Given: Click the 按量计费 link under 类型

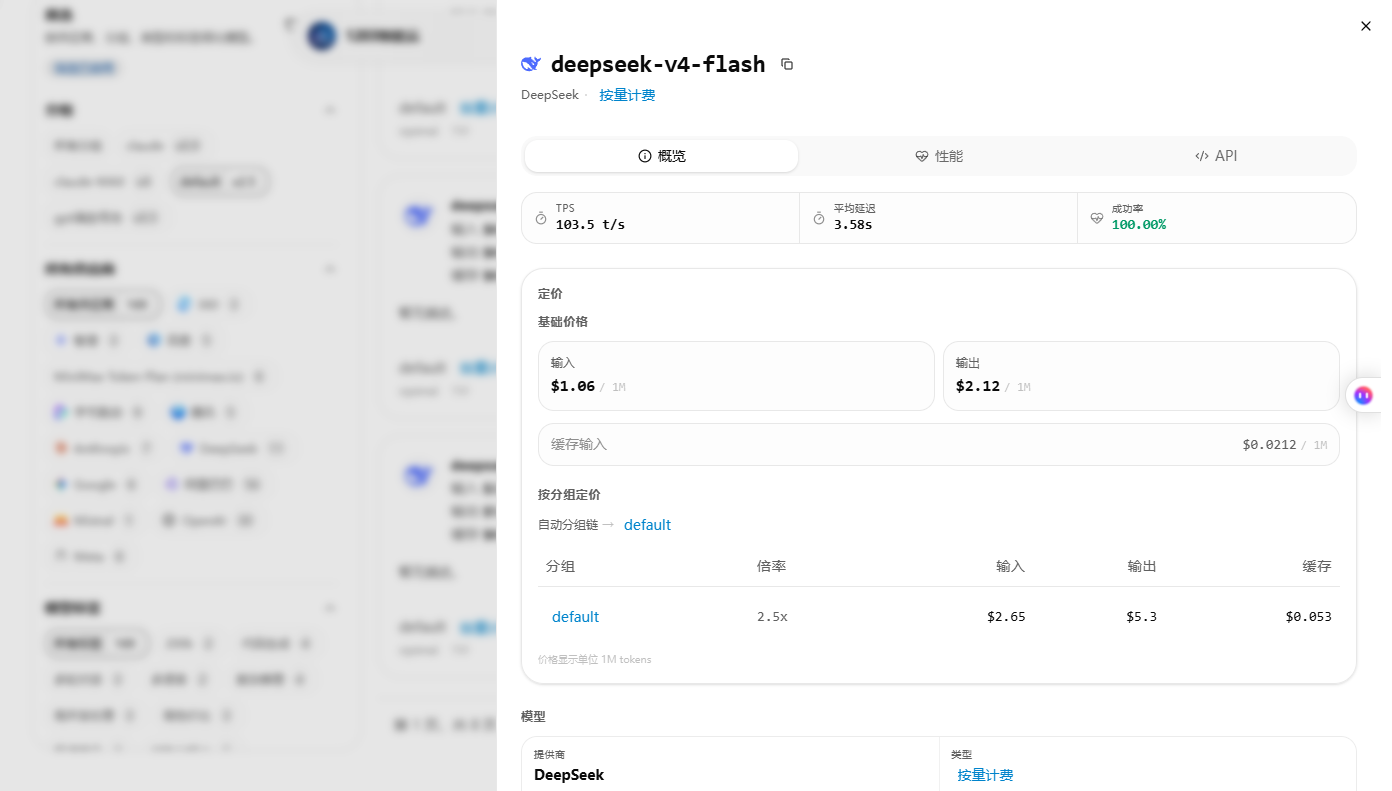Looking at the screenshot, I should tap(985, 775).
